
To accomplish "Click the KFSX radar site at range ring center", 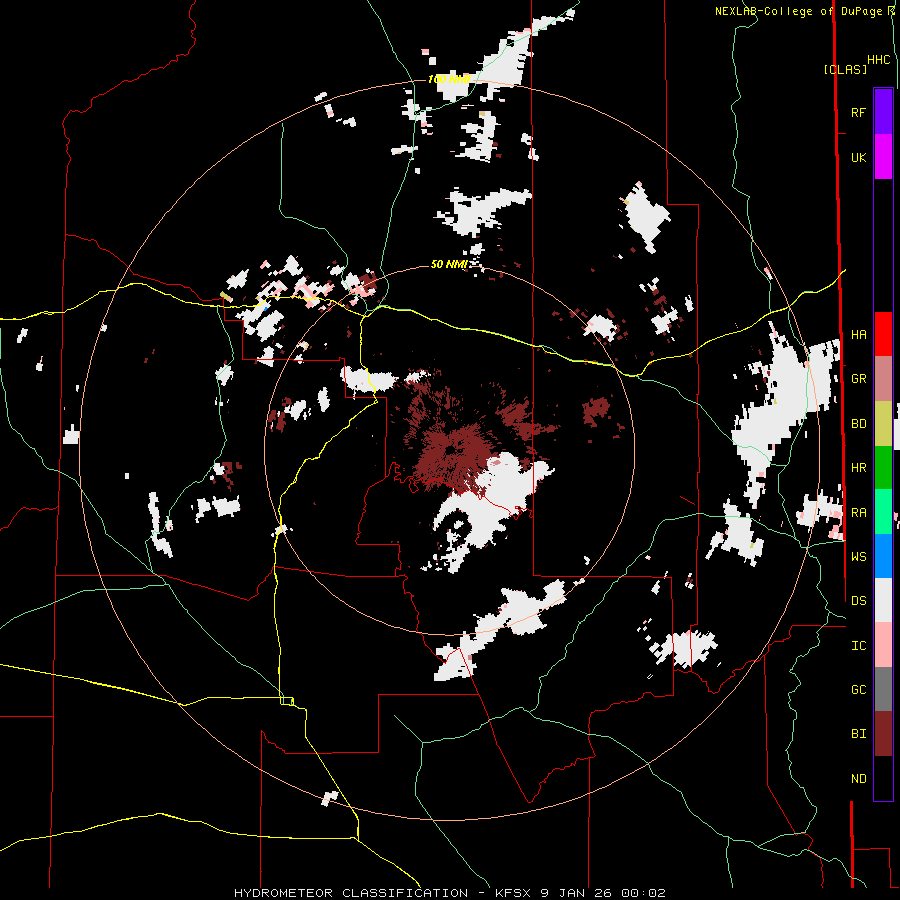I will (449, 451).
